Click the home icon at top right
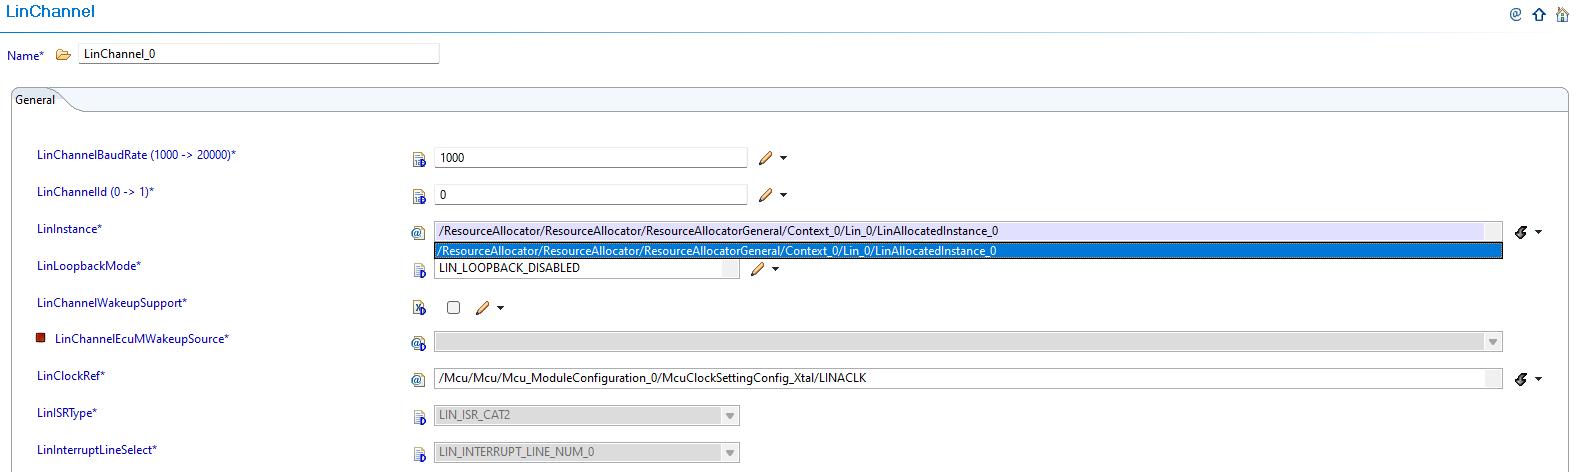This screenshot has height=472, width=1576. (x=1562, y=14)
